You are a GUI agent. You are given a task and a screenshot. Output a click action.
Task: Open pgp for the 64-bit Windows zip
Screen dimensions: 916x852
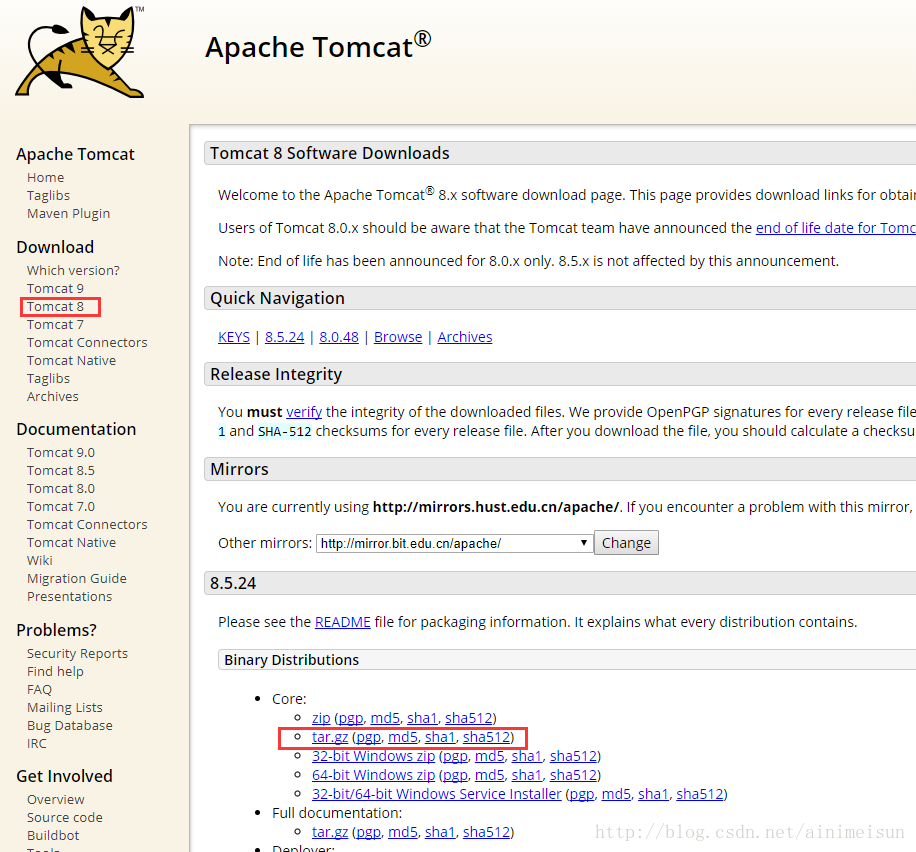455,775
